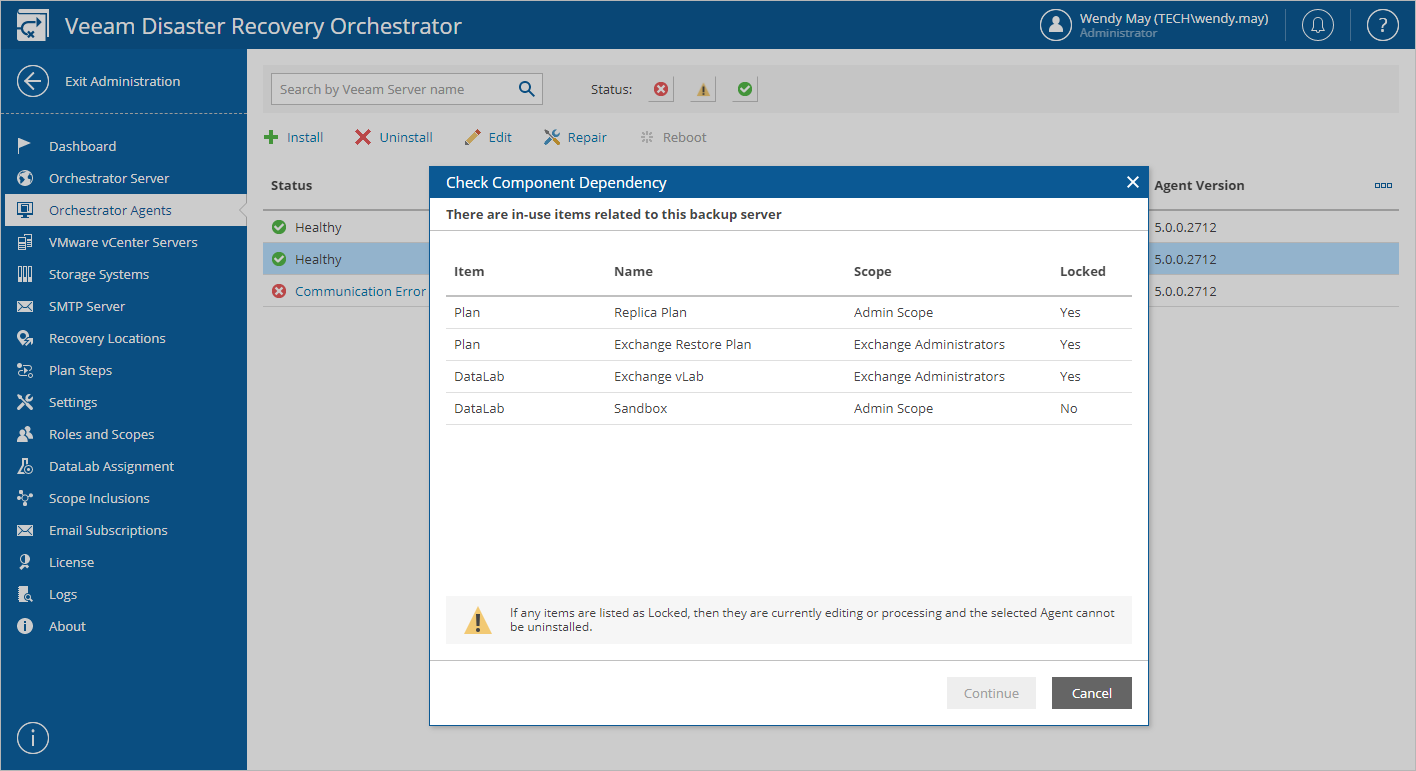Sort by the Agent Version column header

point(1199,185)
